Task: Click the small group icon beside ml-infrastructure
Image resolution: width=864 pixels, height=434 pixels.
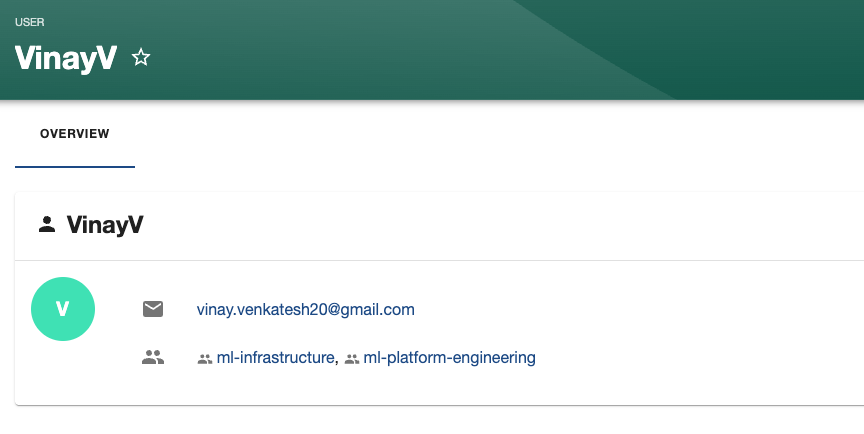Action: click(205, 358)
